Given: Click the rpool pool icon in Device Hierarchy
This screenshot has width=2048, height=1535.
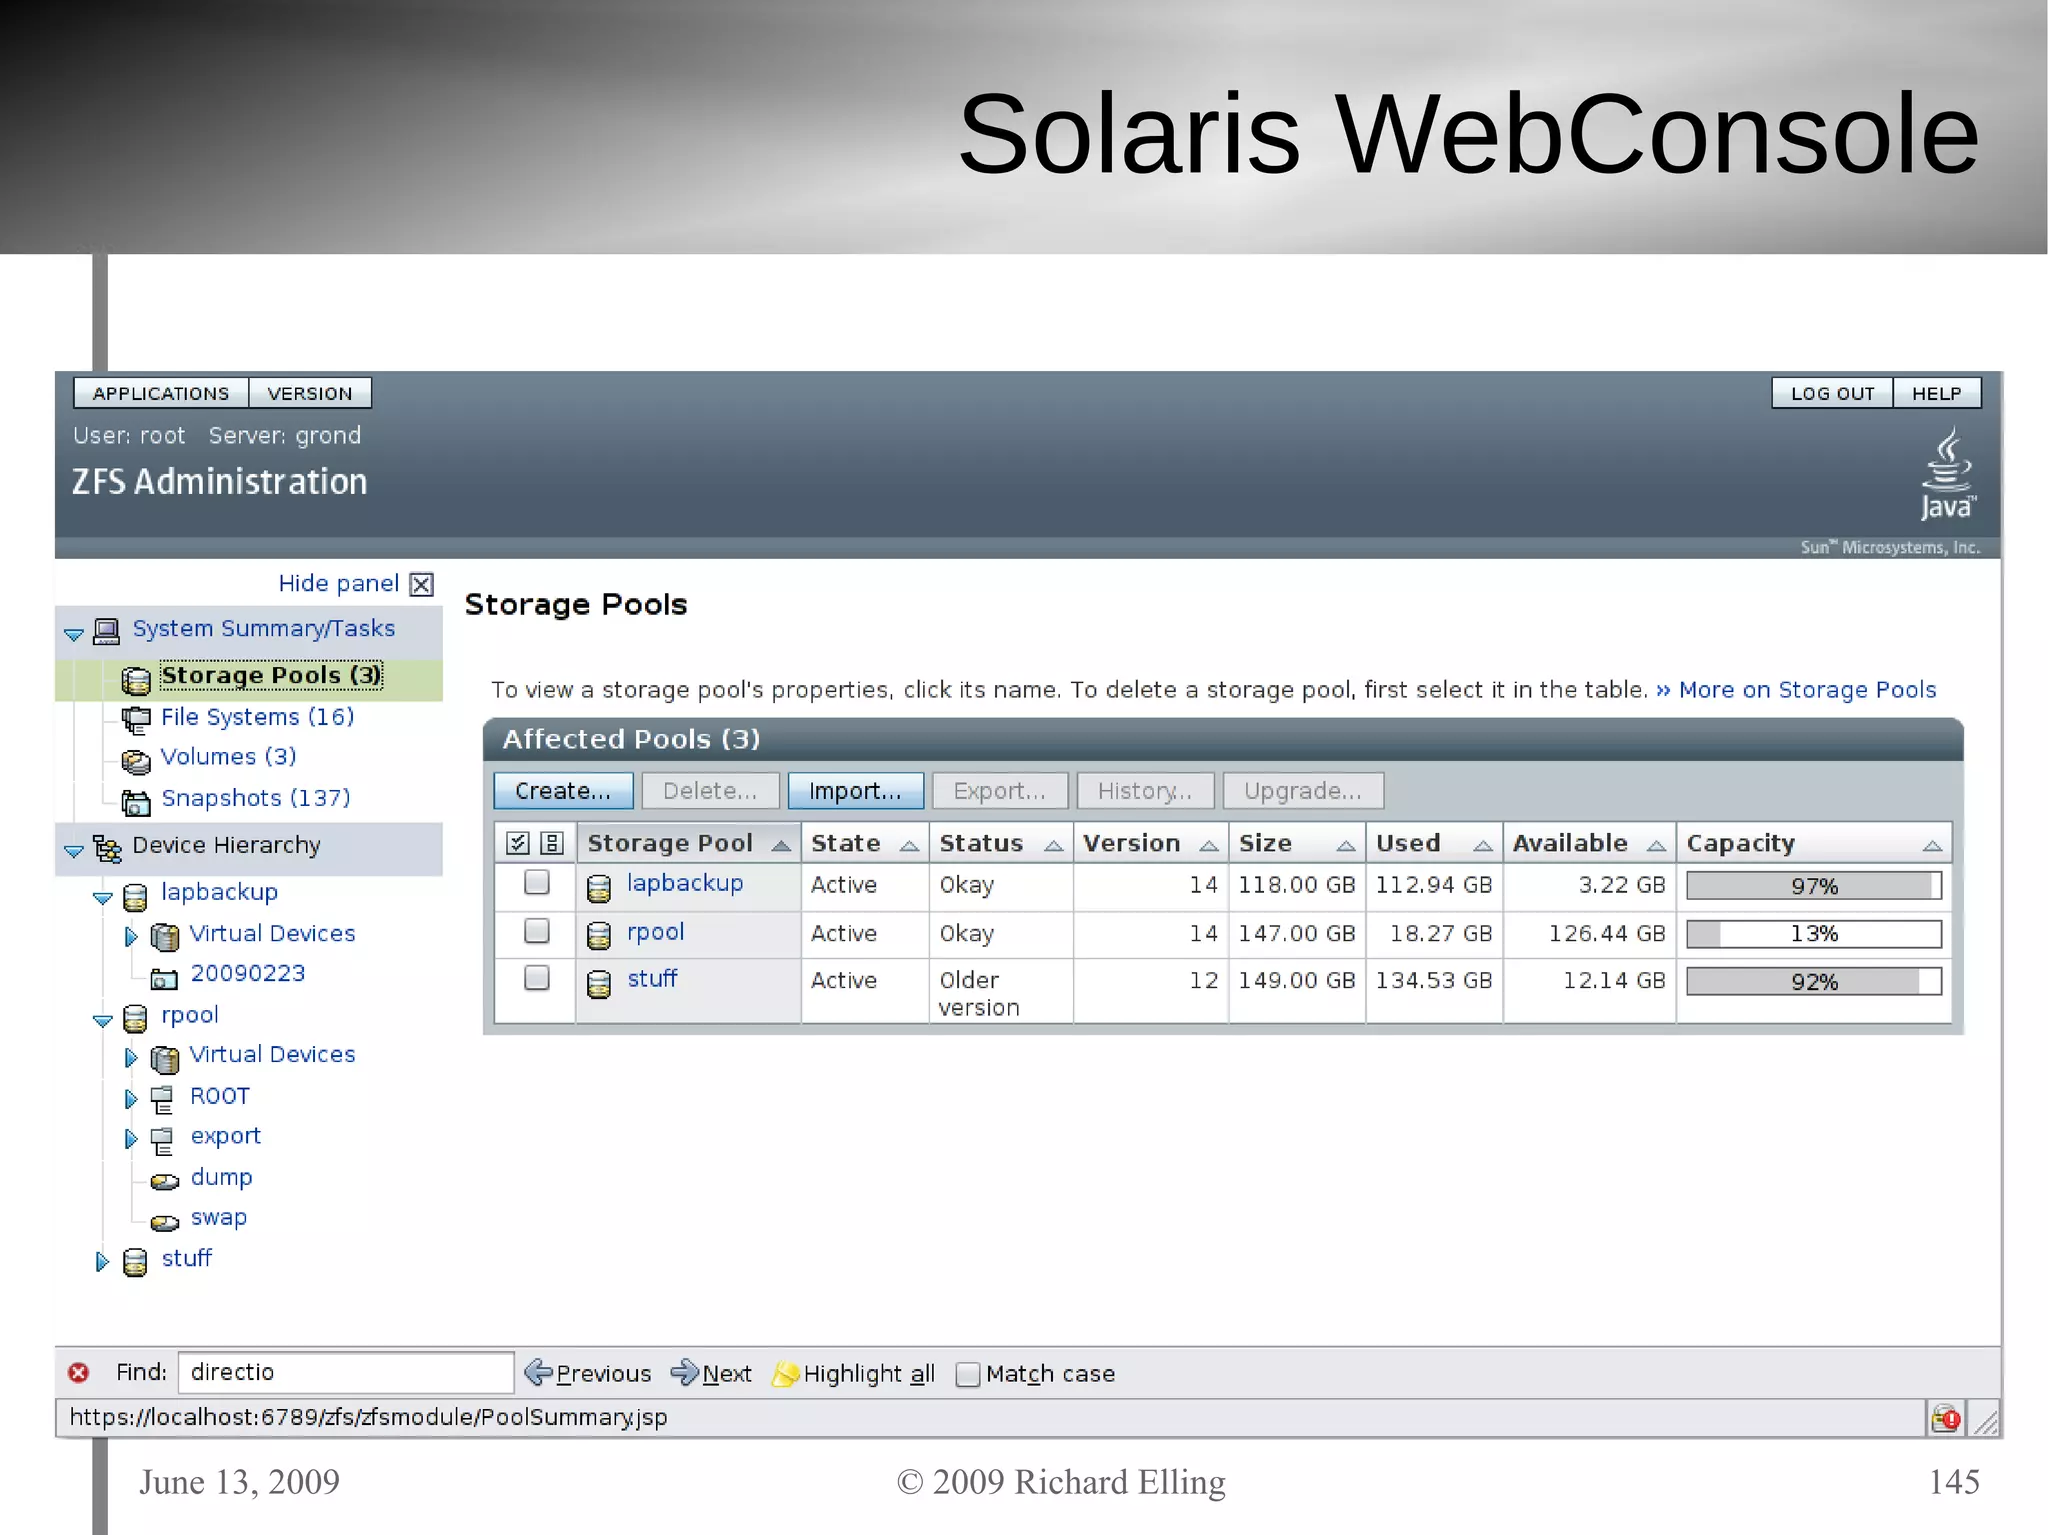Looking at the screenshot, I should tap(135, 1018).
